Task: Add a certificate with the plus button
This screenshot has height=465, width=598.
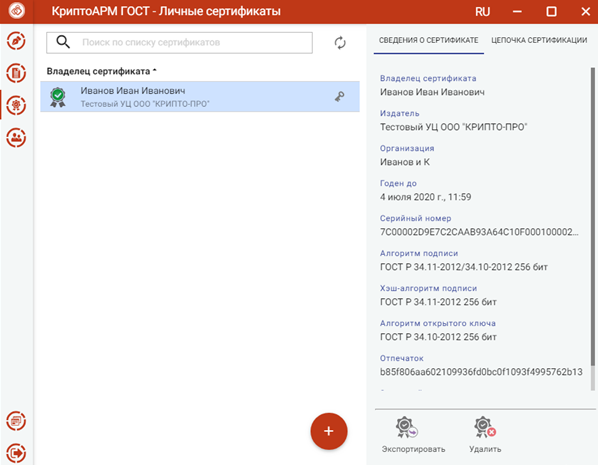Action: (x=329, y=431)
